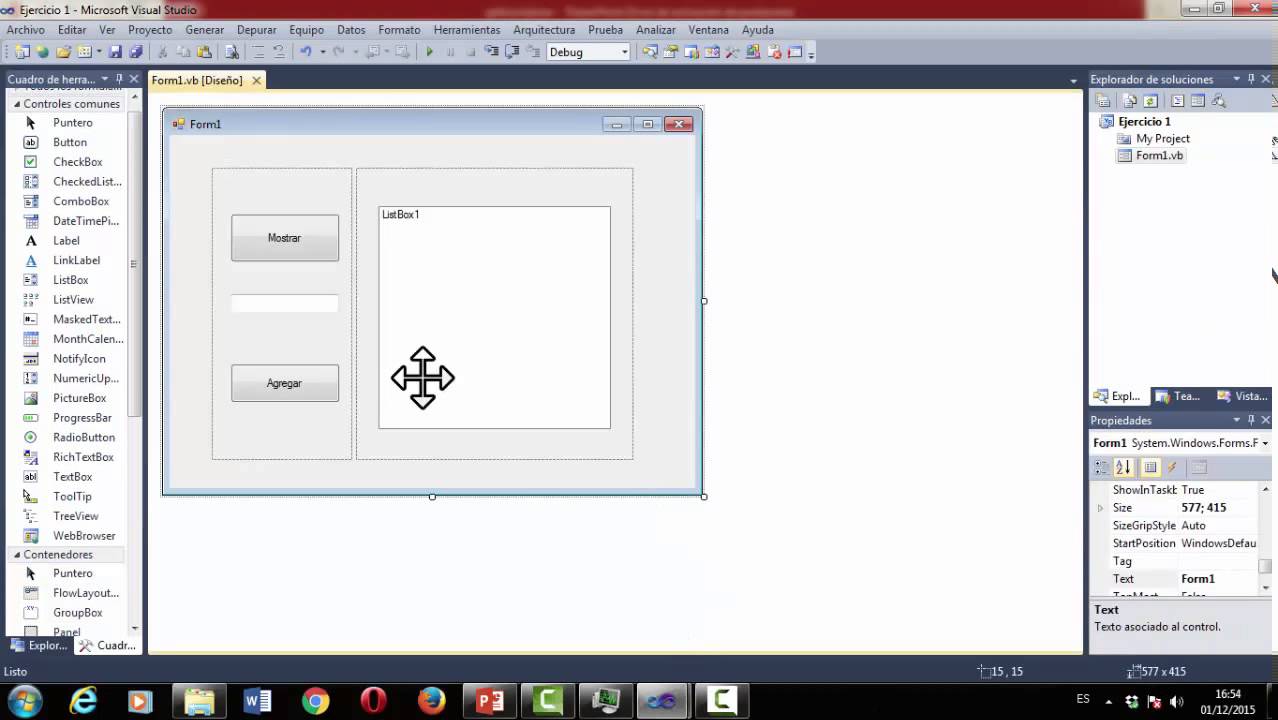Image resolution: width=1278 pixels, height=720 pixels.
Task: Pin the Cuadro de herramientas panel
Action: click(119, 79)
